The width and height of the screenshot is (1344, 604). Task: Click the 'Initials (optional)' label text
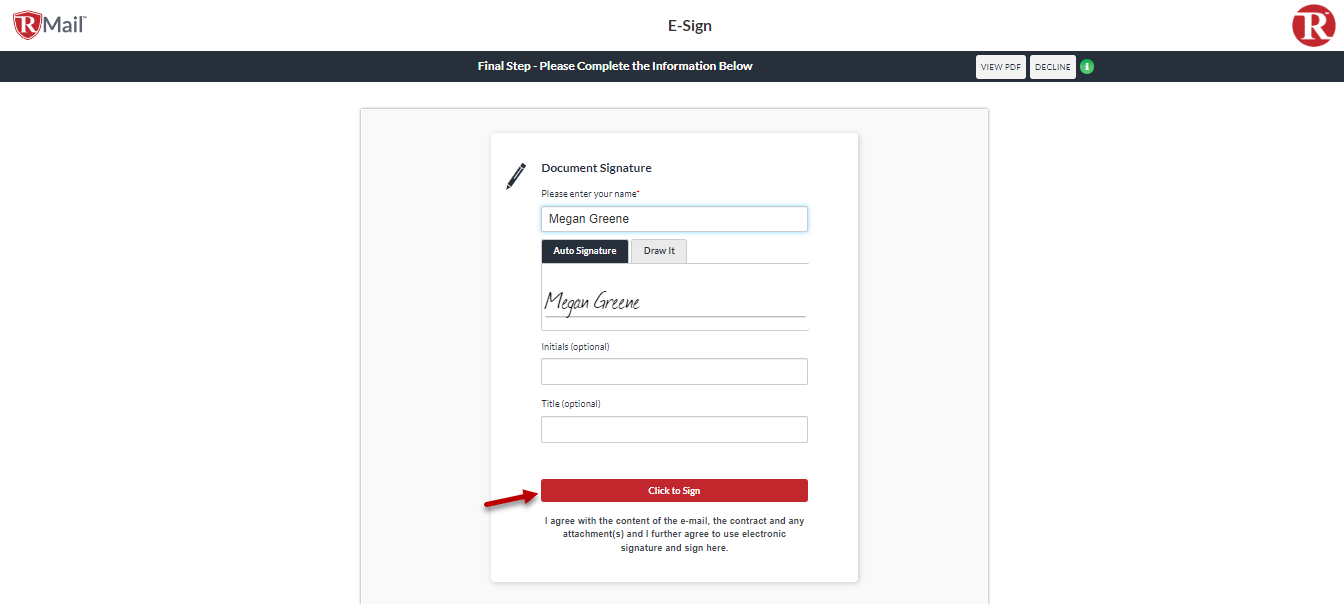575,347
